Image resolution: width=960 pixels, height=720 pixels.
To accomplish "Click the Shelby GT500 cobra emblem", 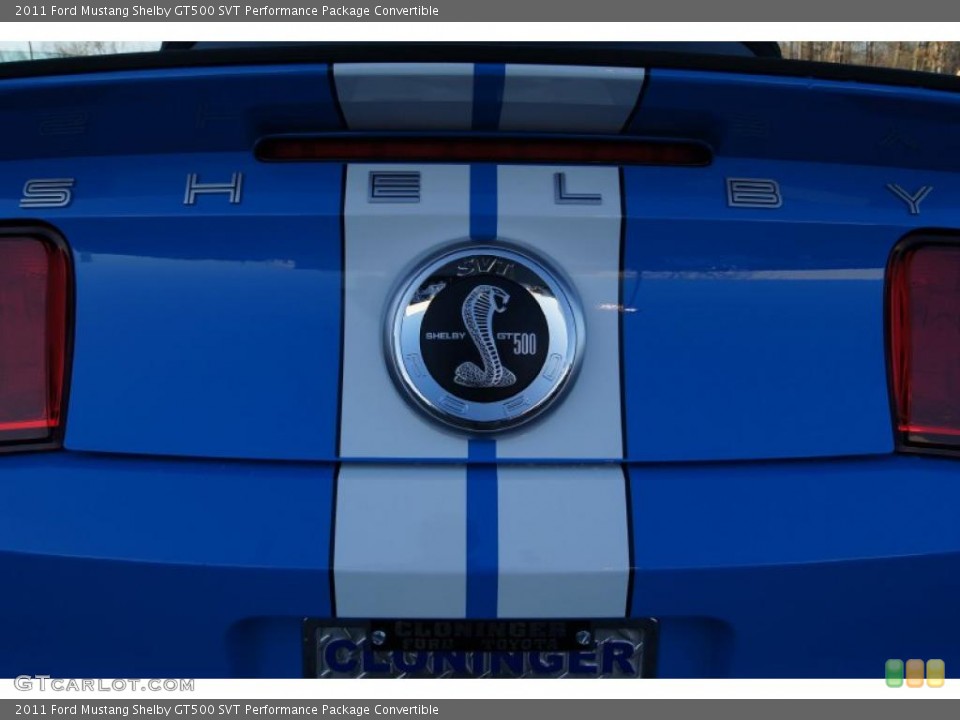I will click(x=484, y=339).
